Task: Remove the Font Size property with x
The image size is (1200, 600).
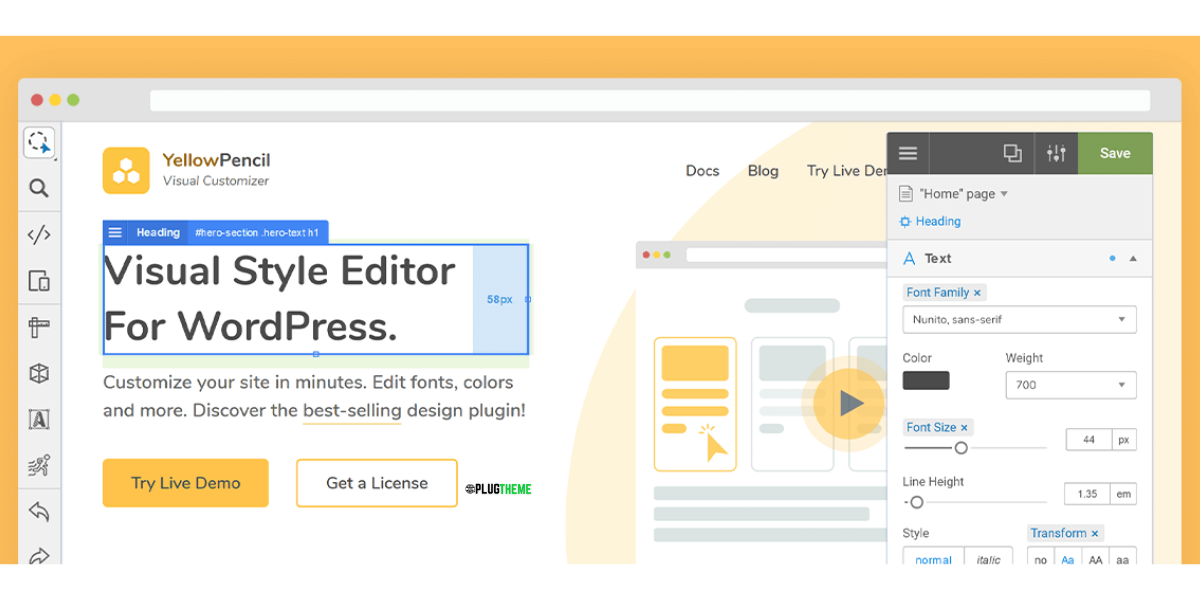Action: coord(964,427)
